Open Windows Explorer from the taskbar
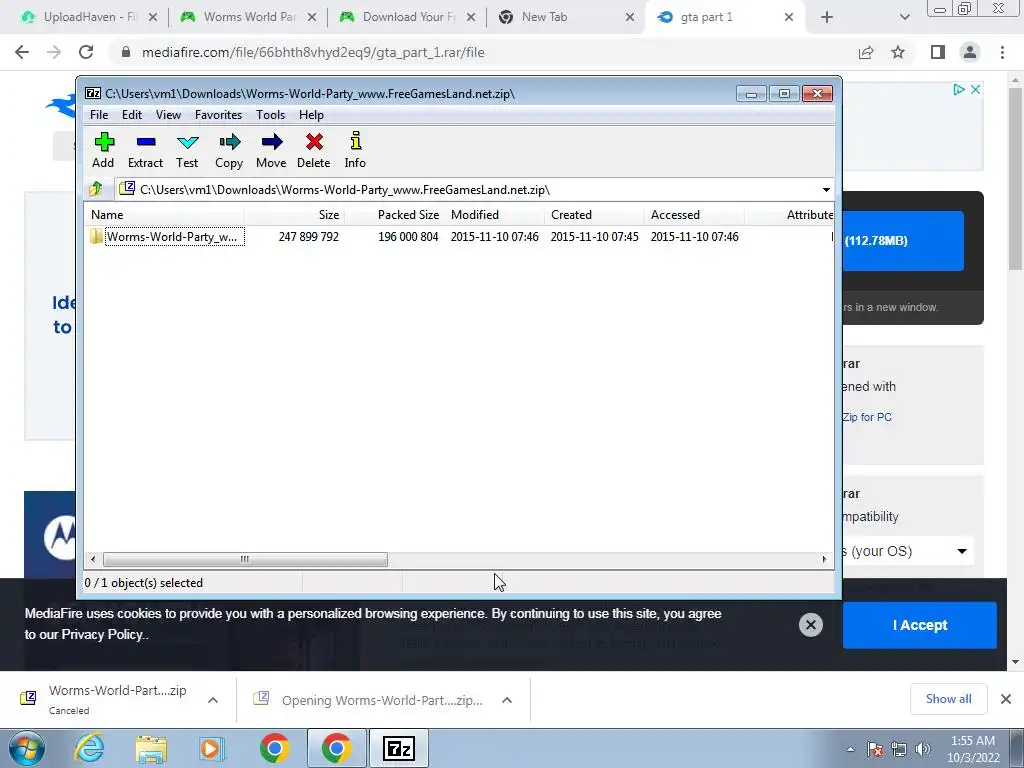Screen dimensions: 1024x768 click(x=151, y=748)
